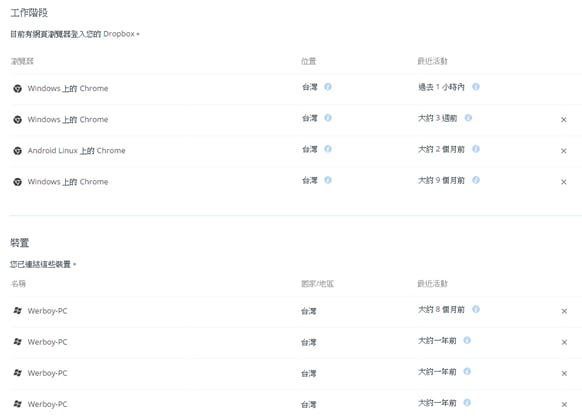Open info icon next to 大約 8 個月前
Image resolution: width=582 pixels, height=418 pixels.
click(476, 309)
